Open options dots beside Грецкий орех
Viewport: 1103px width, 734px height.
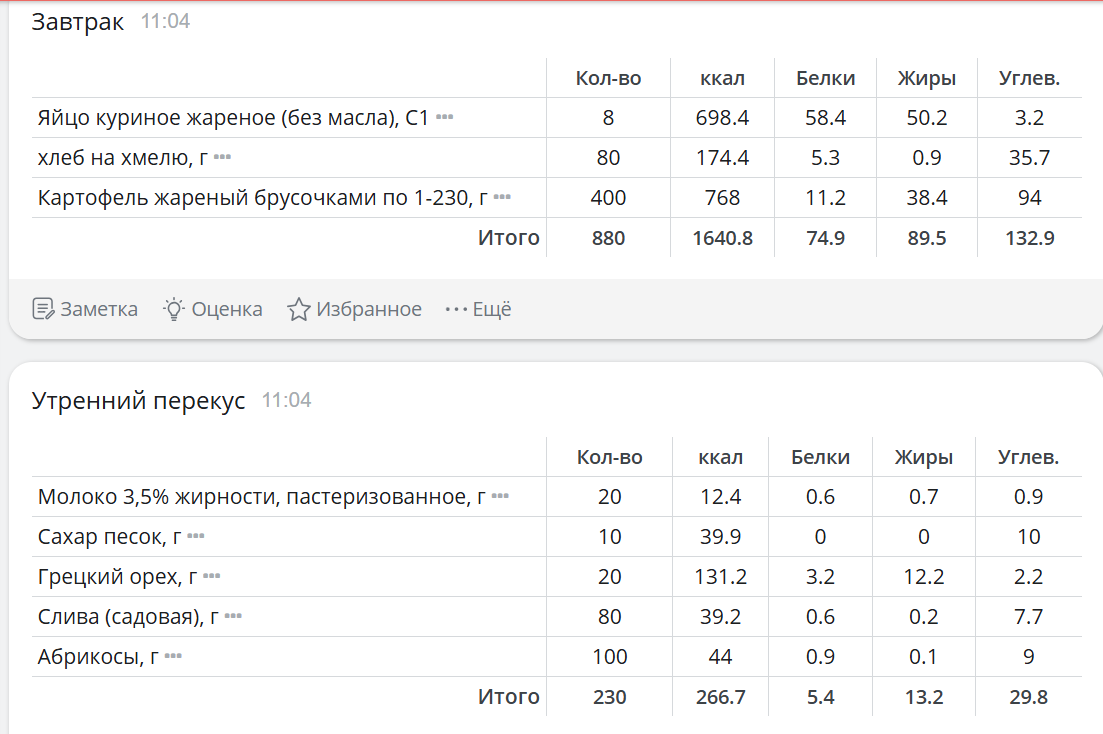coord(211,576)
